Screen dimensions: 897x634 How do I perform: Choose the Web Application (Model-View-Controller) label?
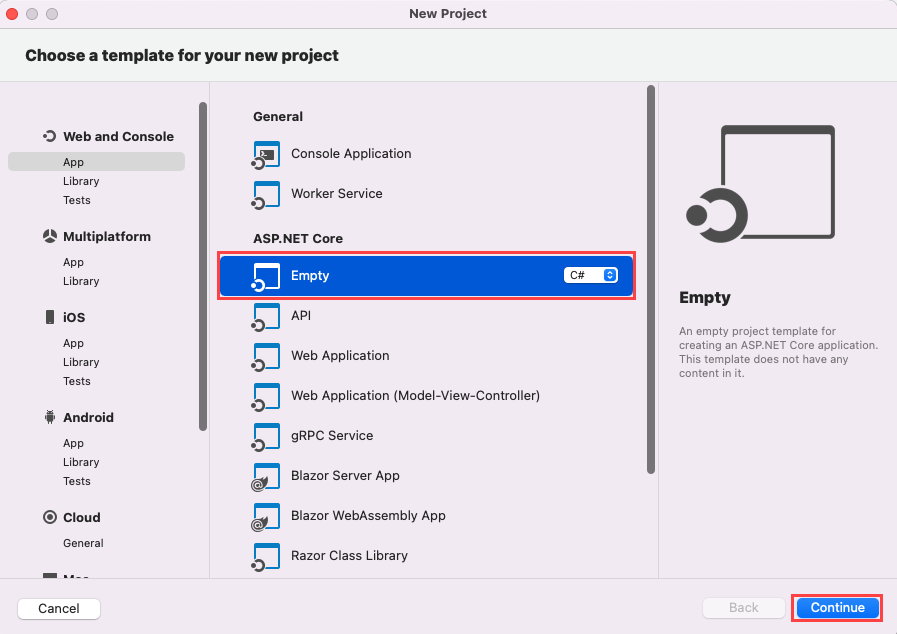pos(415,395)
